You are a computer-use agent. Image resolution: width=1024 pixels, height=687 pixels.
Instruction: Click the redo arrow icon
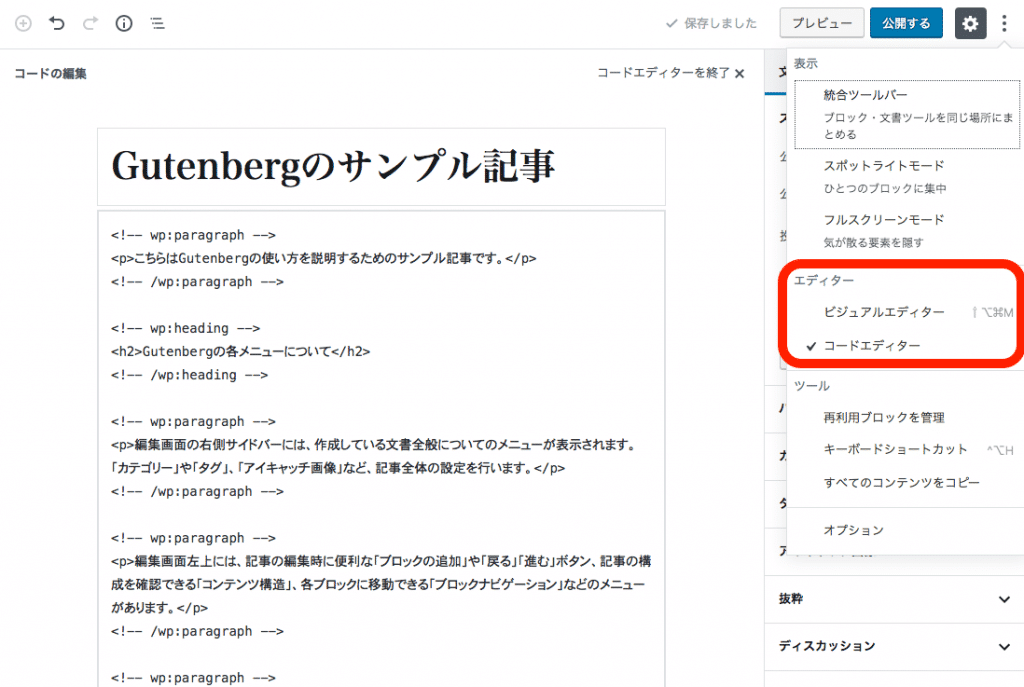pos(90,24)
